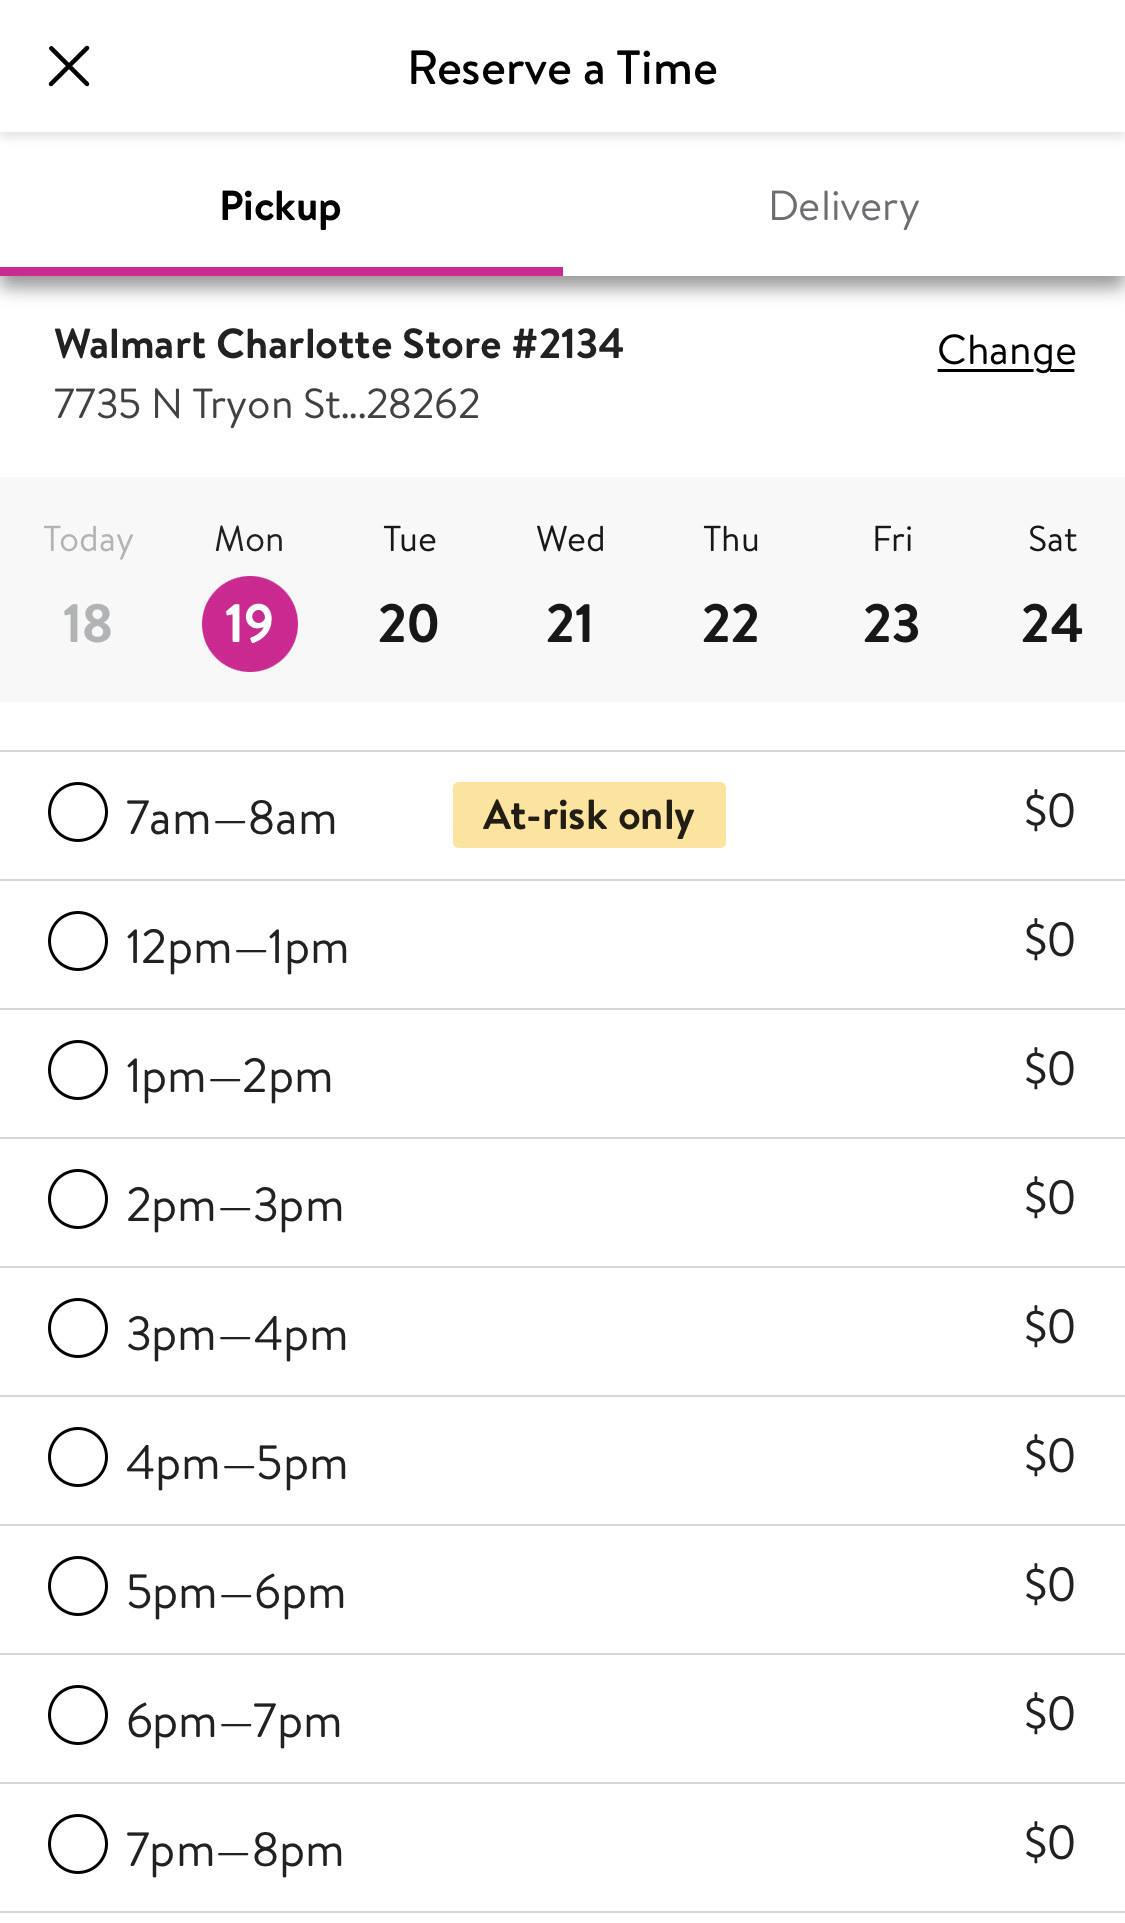Select the 2pm–3pm pickup window

tap(78, 1199)
